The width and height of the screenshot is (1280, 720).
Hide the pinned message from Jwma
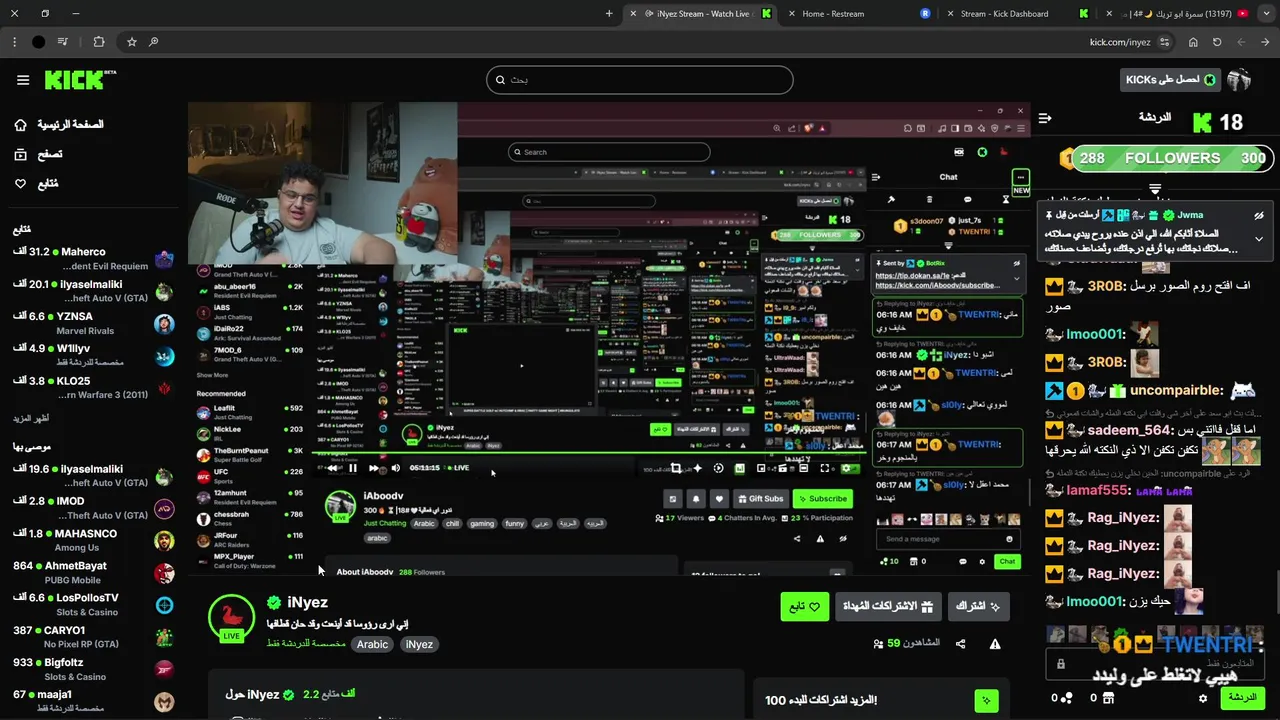[x=1259, y=215]
